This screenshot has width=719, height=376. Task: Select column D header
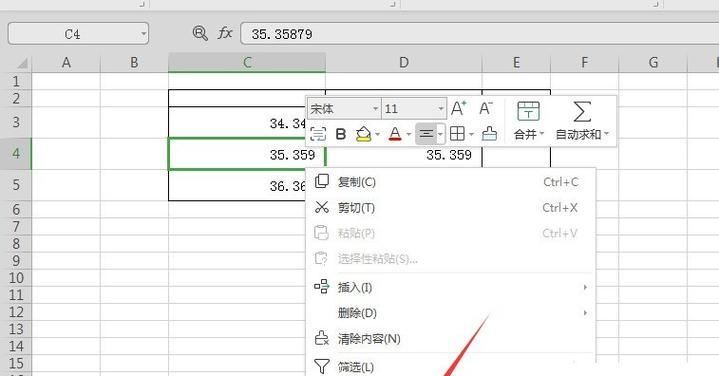[x=404, y=62]
